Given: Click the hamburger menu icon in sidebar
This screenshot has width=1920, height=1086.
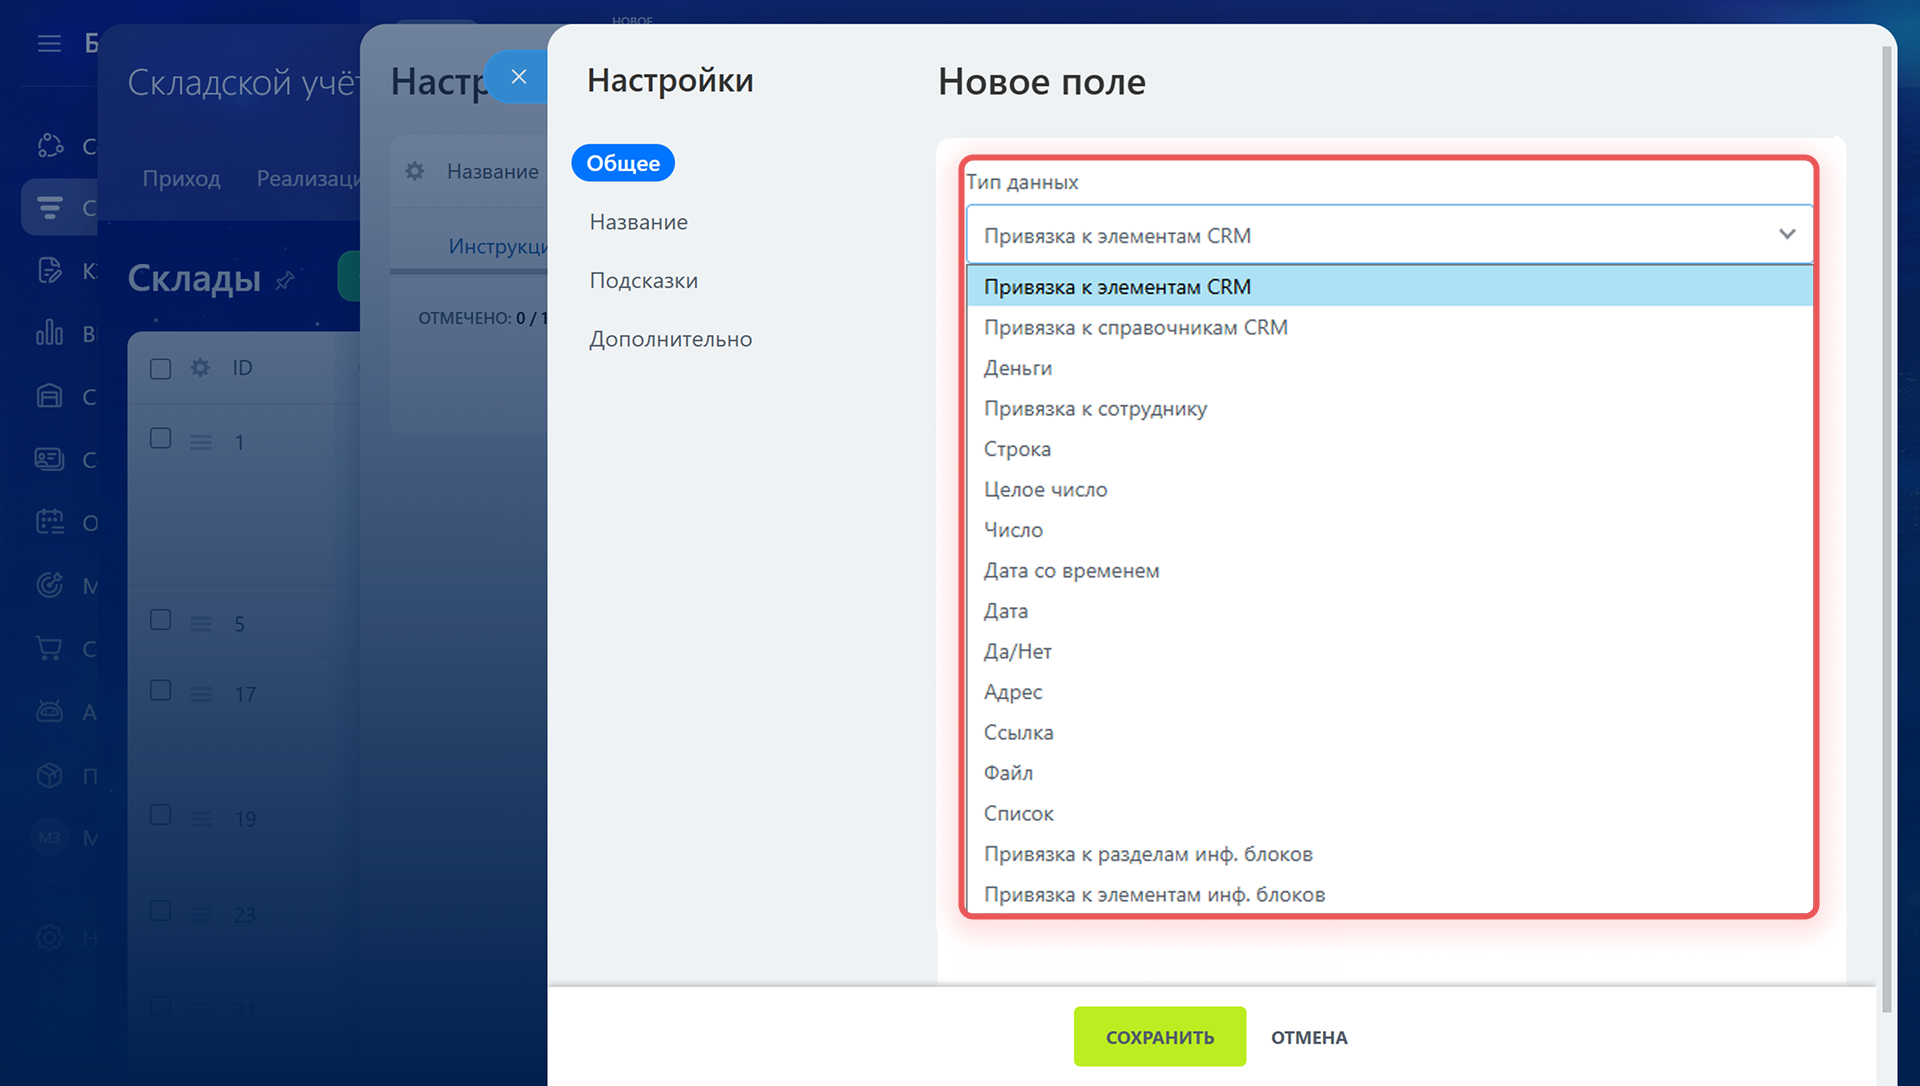Looking at the screenshot, I should coord(49,43).
